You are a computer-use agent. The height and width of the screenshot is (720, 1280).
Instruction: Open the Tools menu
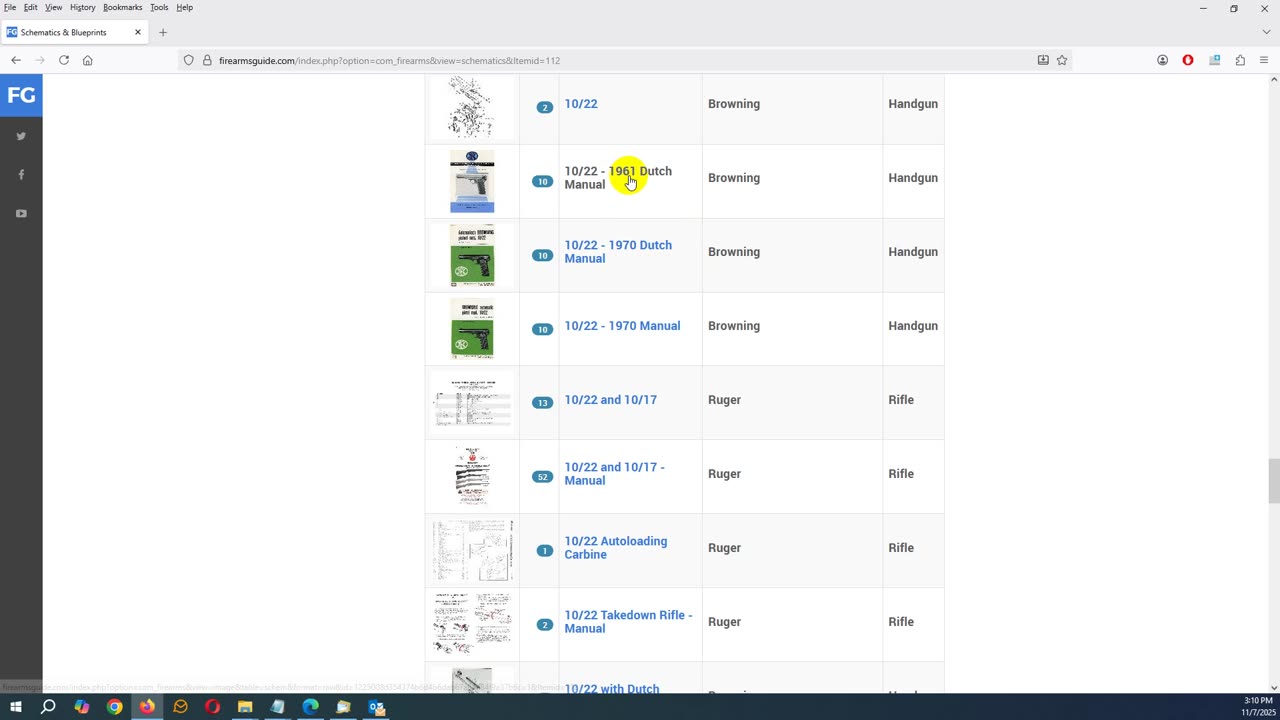pos(160,7)
